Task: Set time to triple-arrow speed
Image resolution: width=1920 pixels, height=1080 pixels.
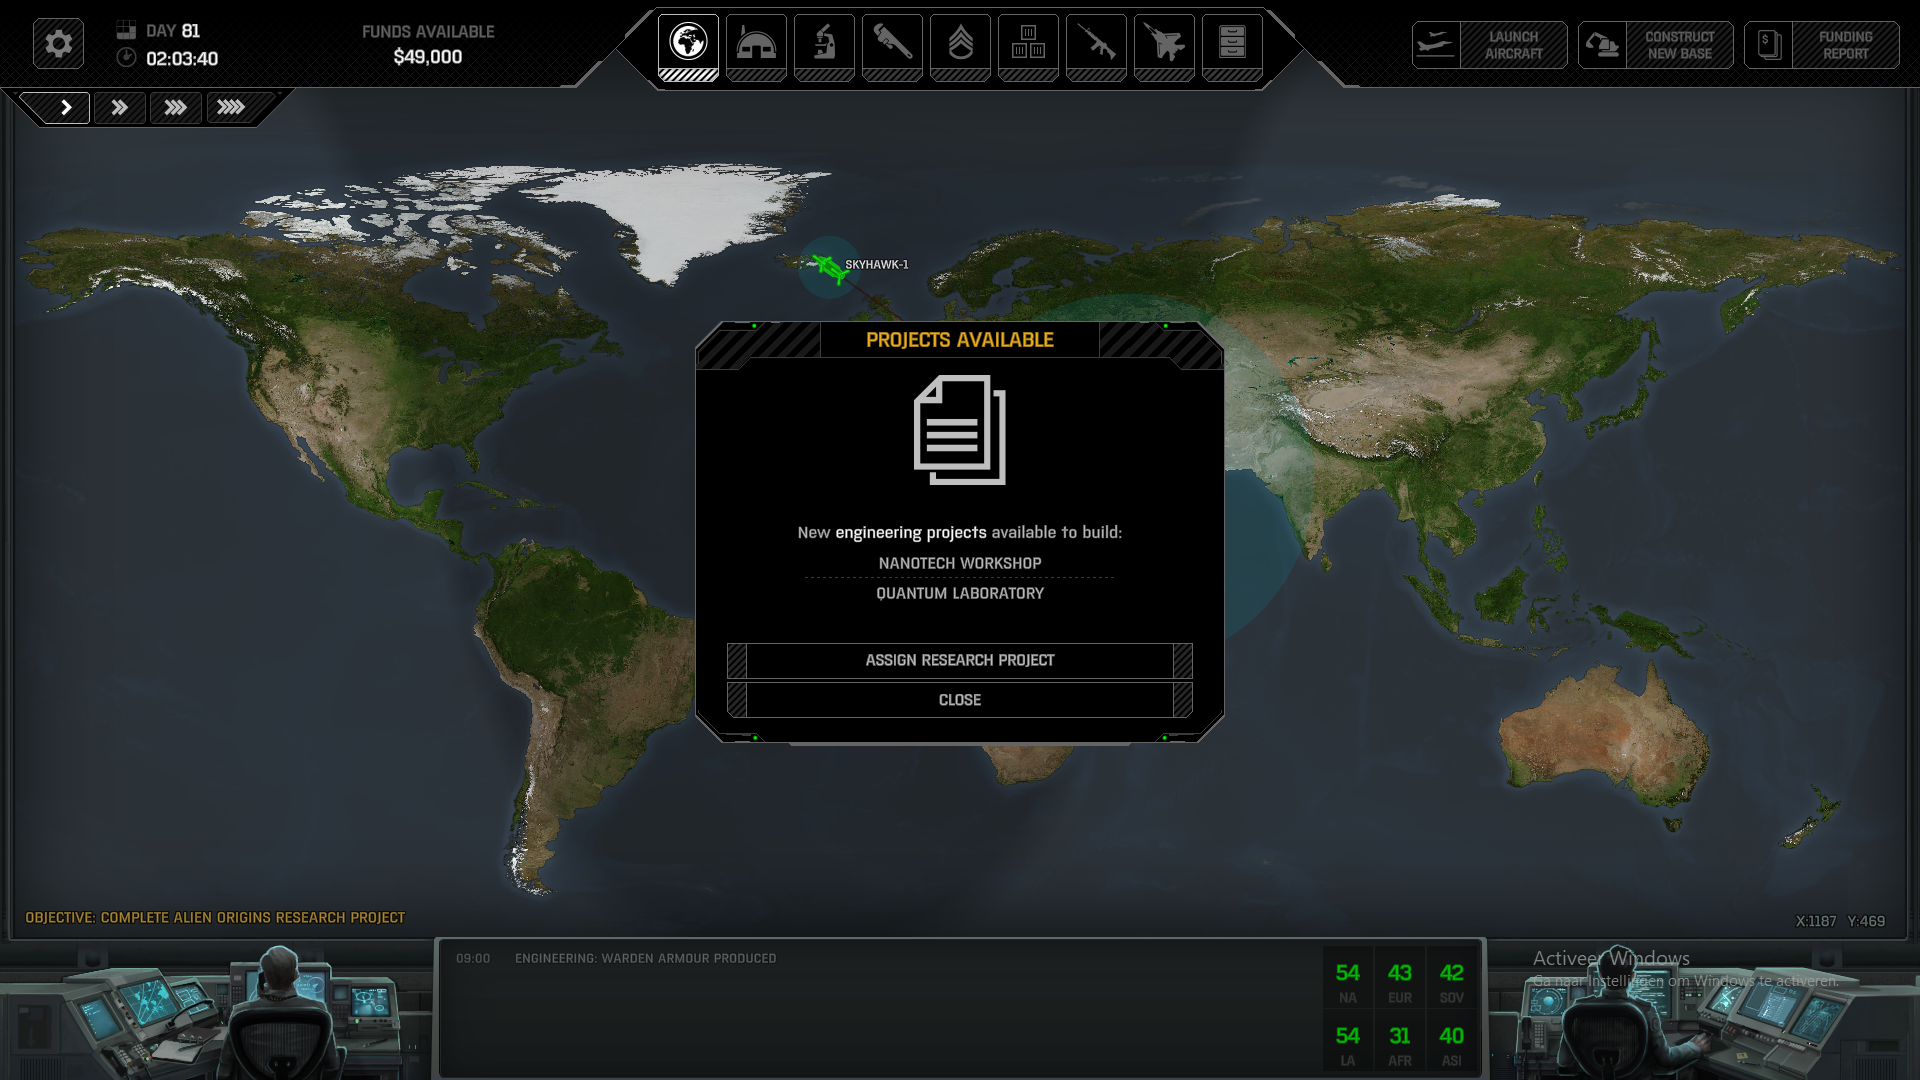Action: 176,107
